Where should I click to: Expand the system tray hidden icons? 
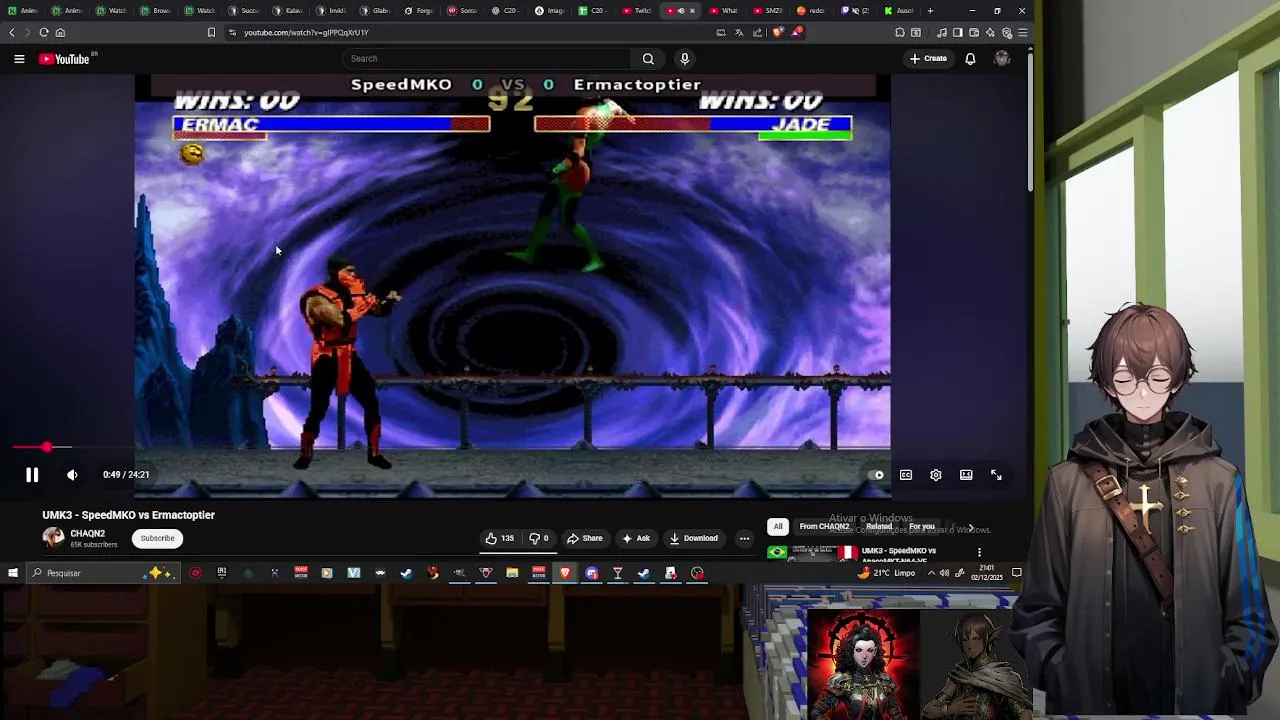point(931,573)
